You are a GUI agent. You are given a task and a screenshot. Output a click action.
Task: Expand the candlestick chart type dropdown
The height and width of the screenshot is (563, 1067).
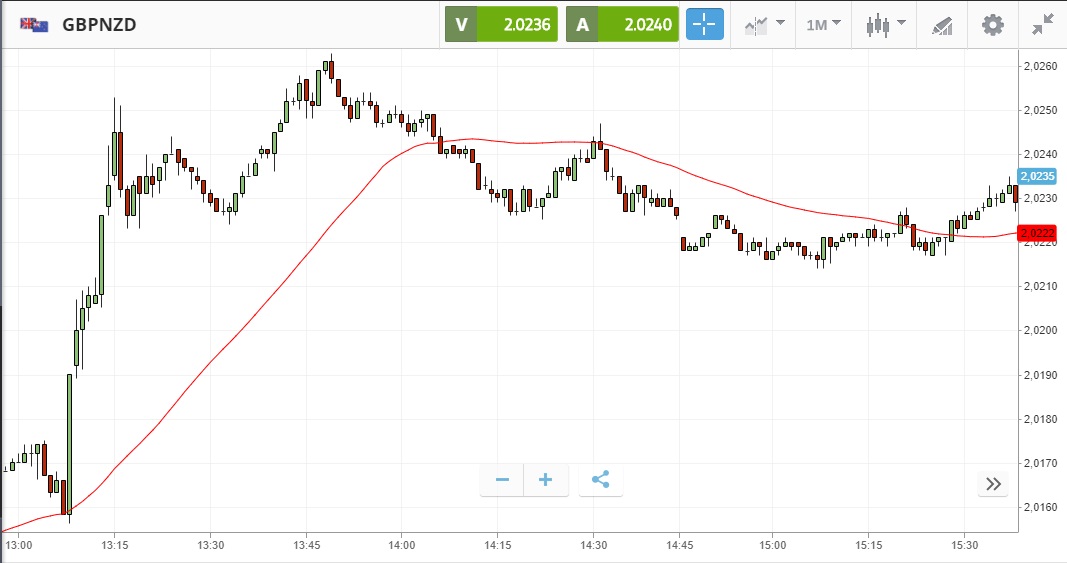click(x=887, y=25)
